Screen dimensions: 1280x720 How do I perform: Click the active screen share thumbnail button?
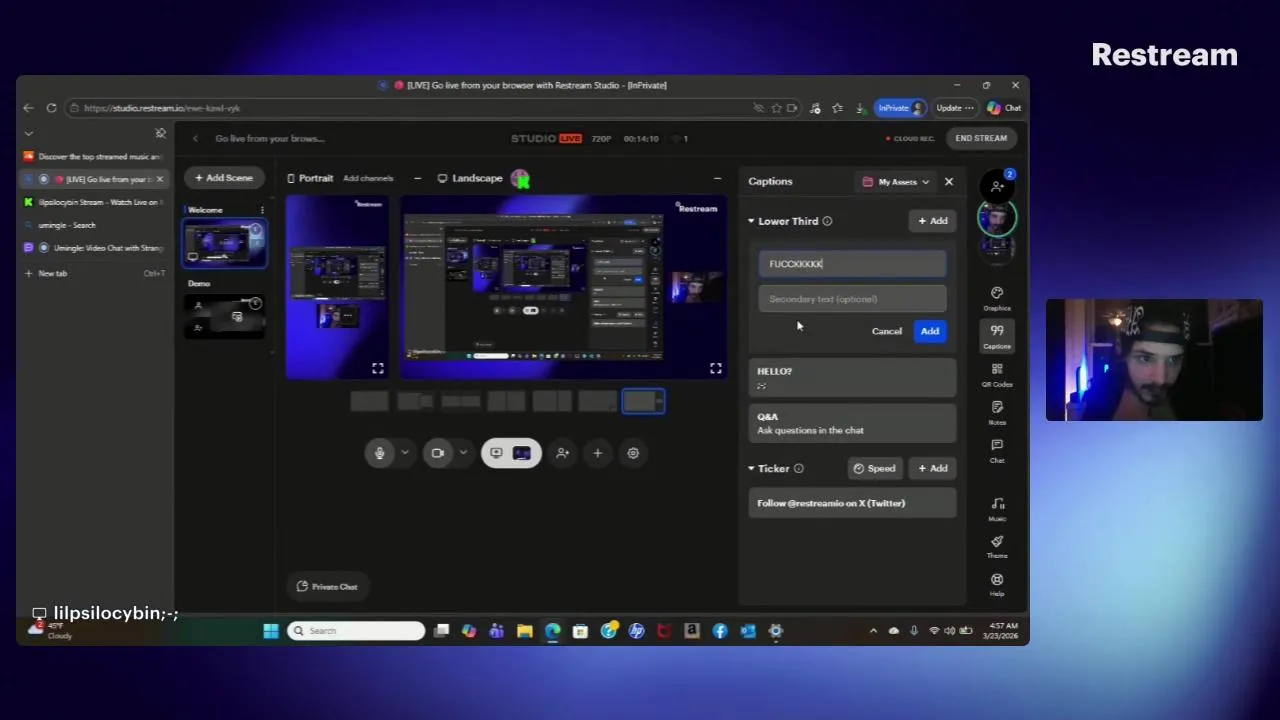pos(522,453)
